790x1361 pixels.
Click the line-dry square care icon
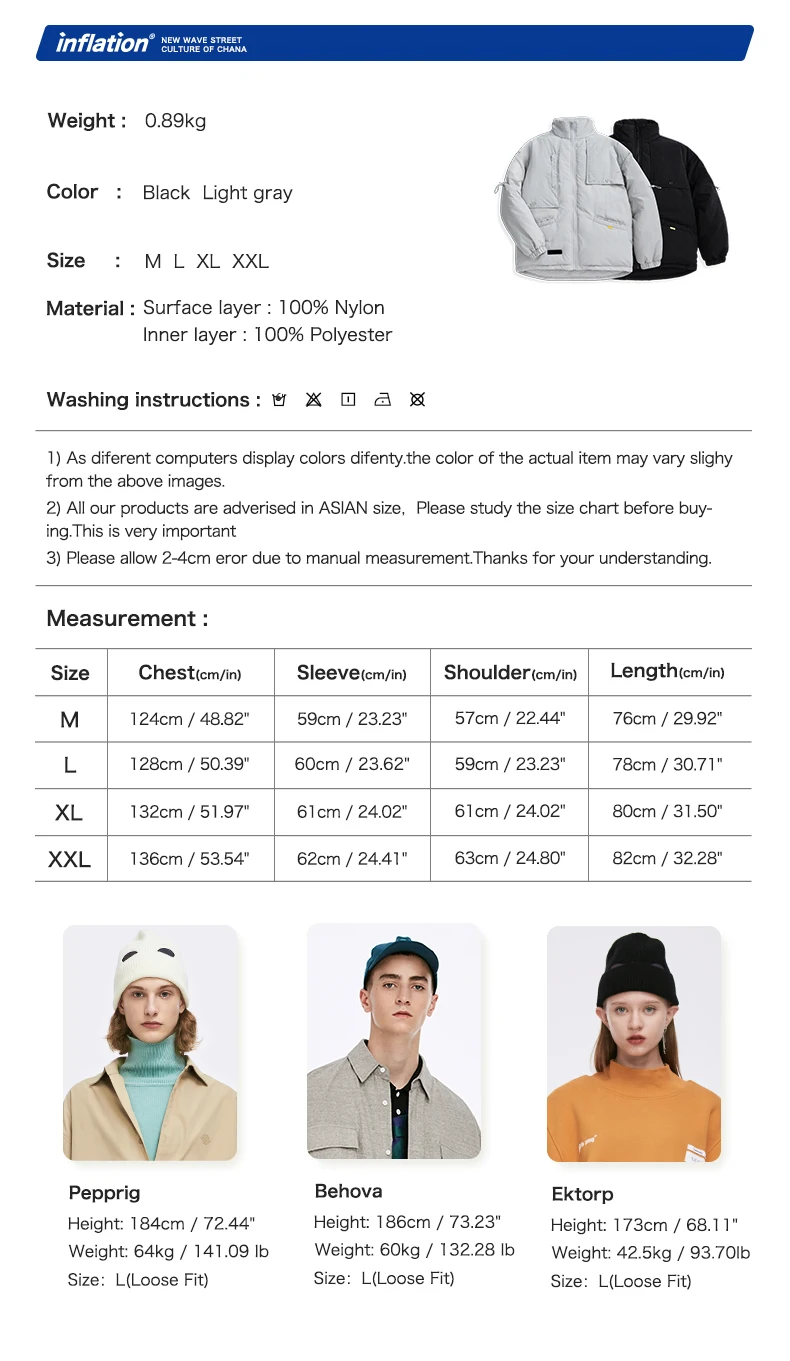click(348, 400)
